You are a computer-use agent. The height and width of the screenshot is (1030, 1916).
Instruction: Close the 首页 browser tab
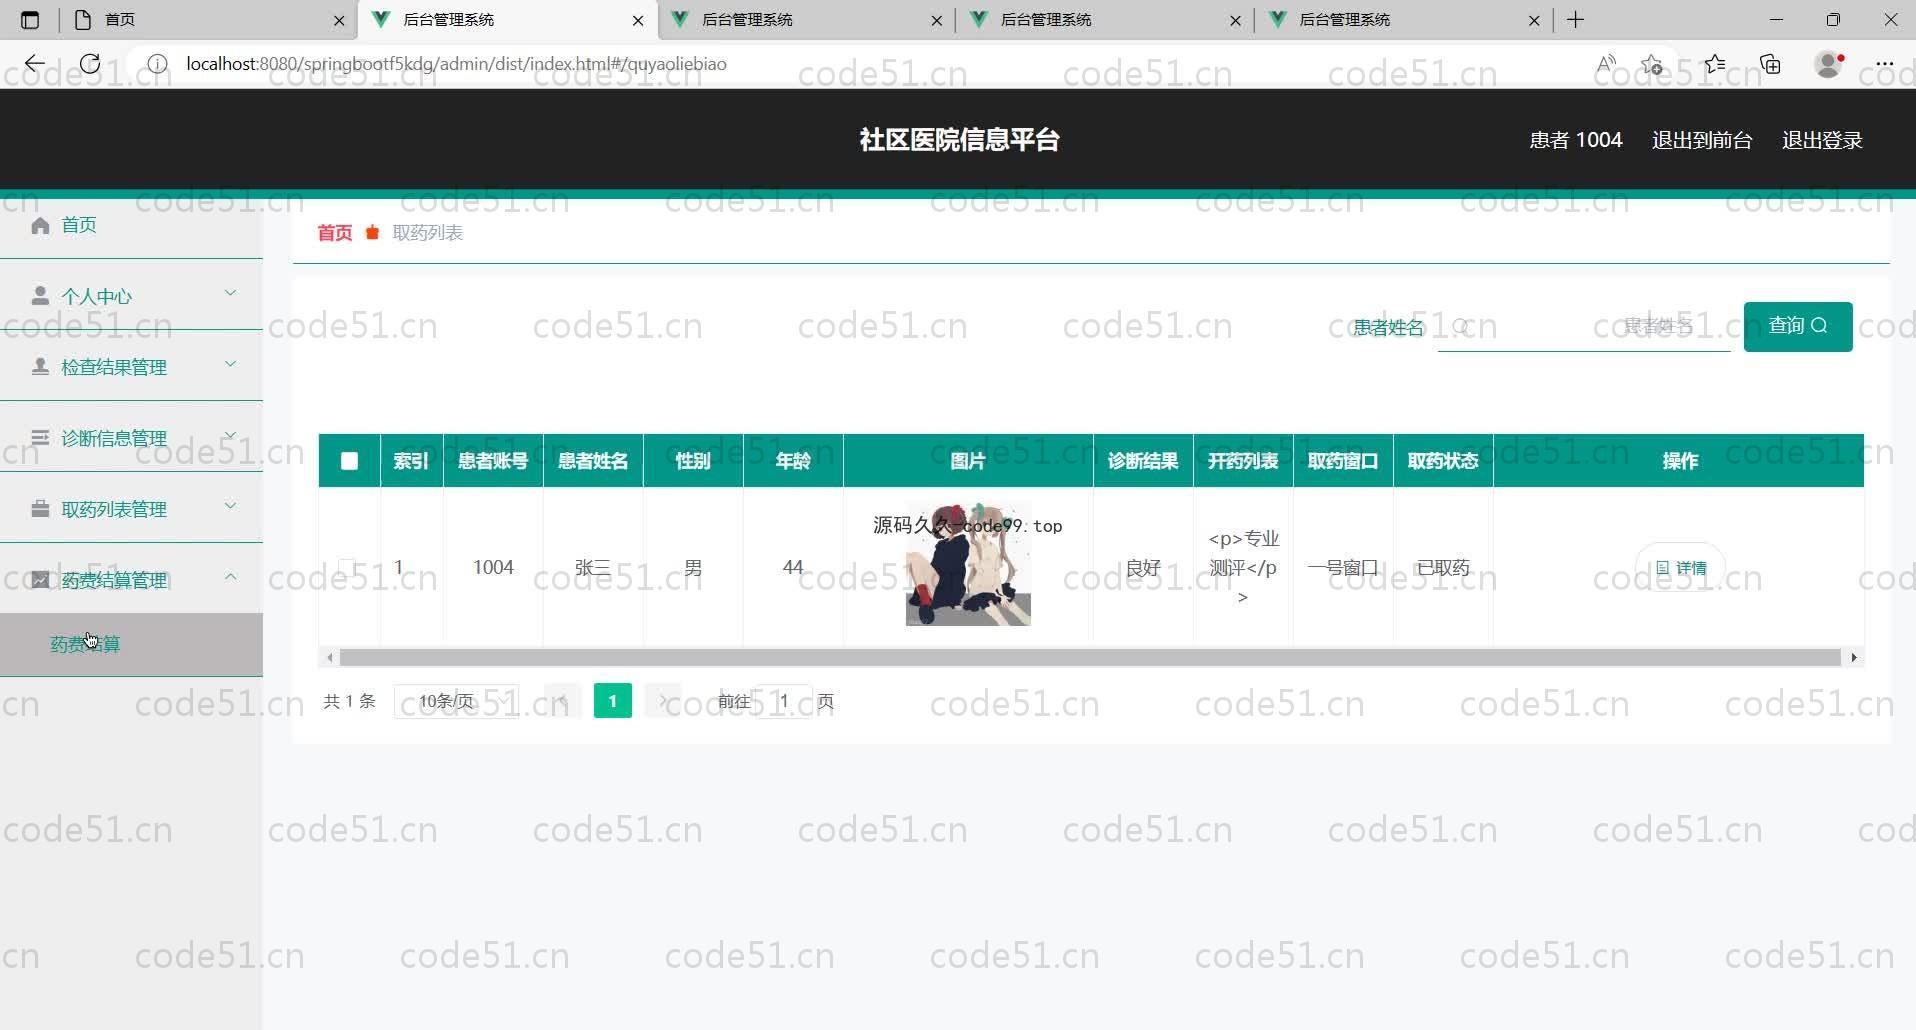coord(339,20)
